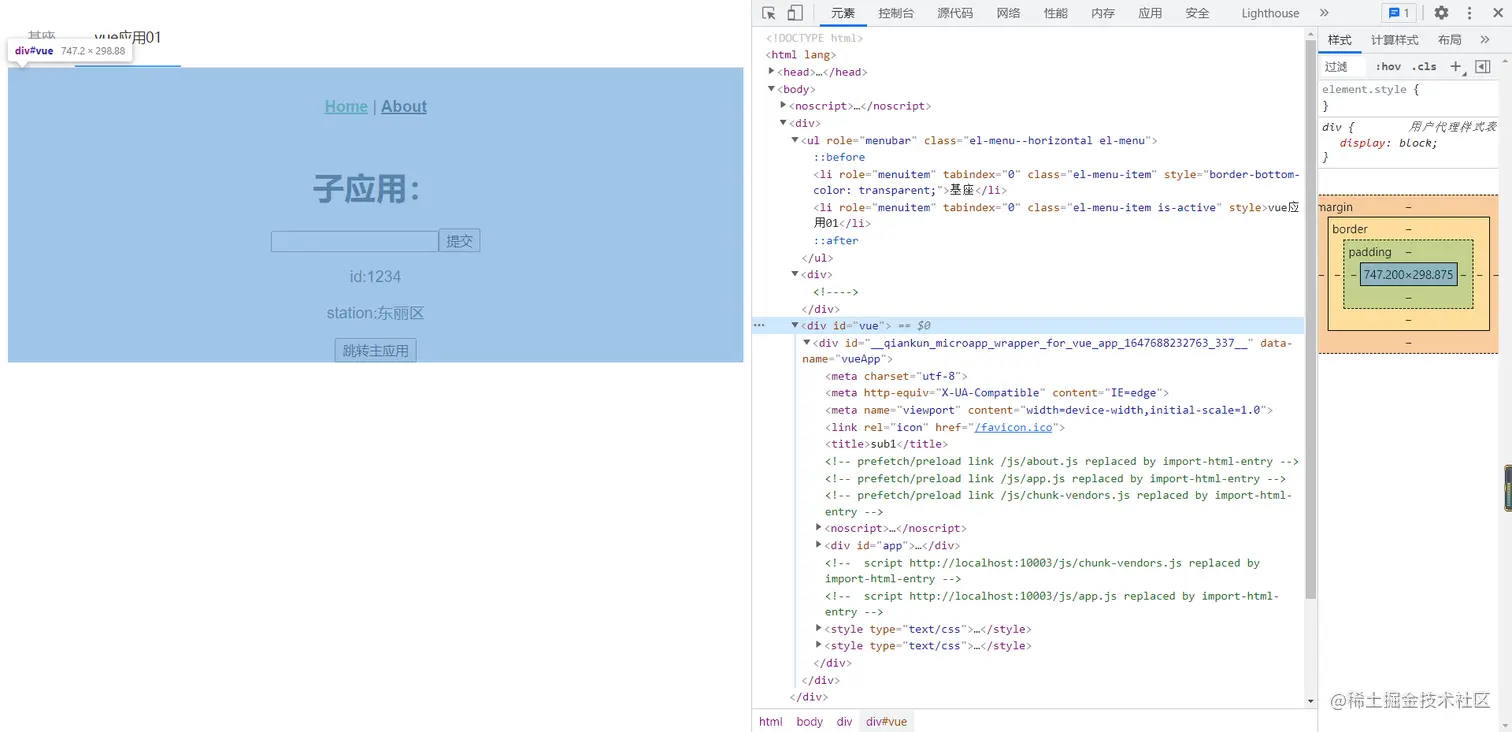Click the element.style rule block
The image size is (1512, 732).
(1409, 97)
